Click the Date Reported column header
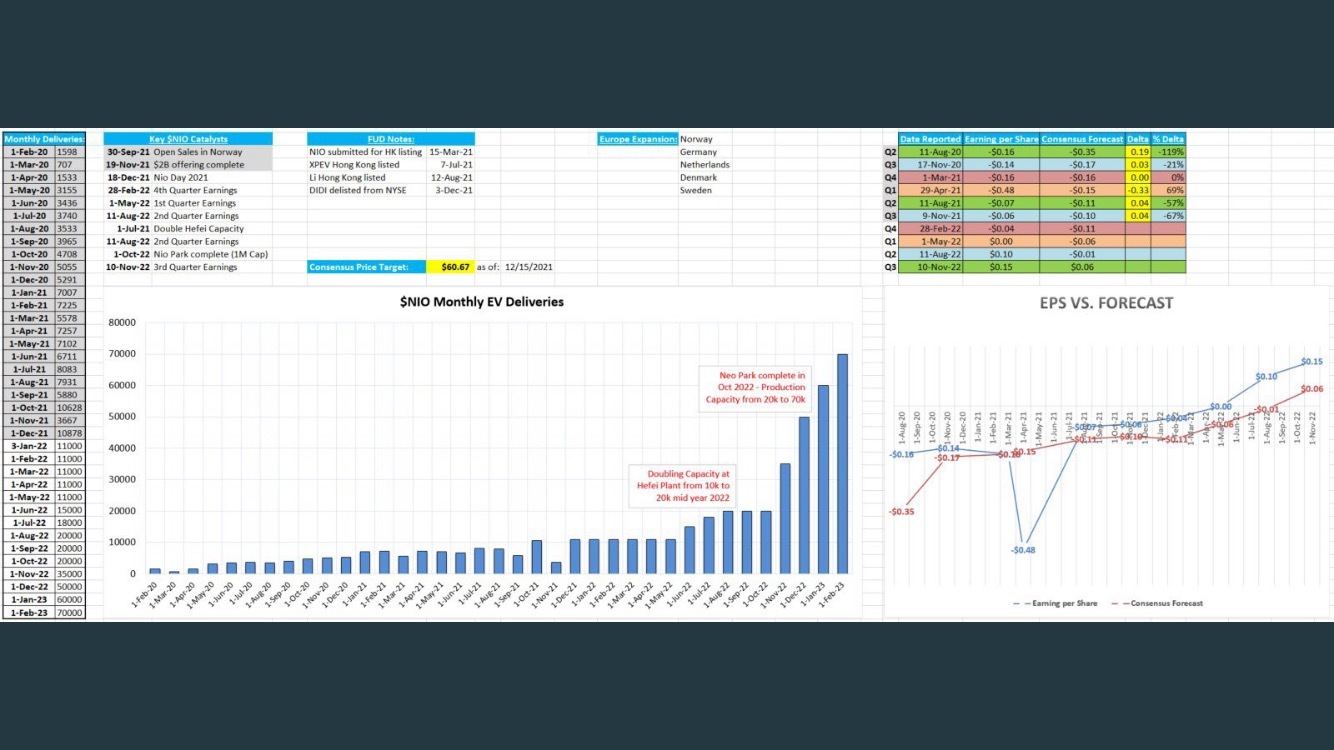 pos(930,139)
